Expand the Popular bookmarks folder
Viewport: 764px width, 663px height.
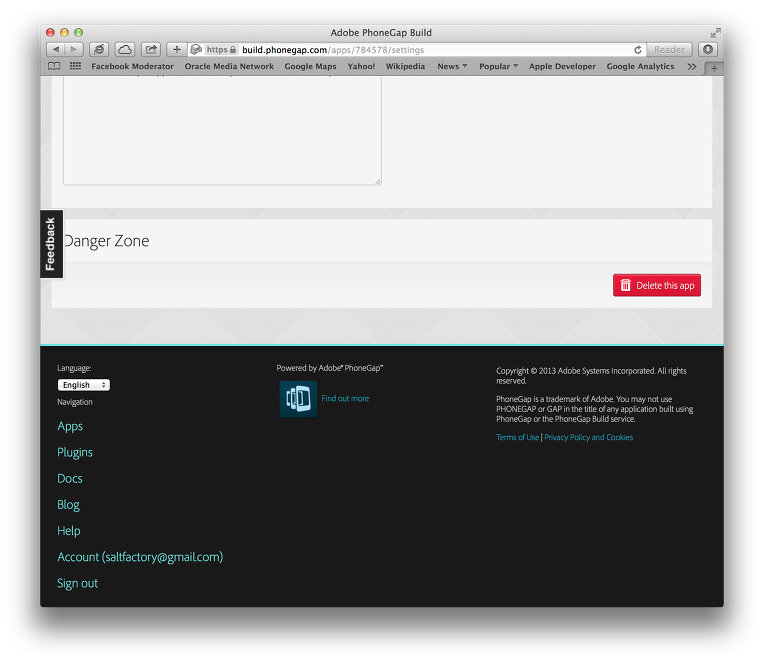498,66
